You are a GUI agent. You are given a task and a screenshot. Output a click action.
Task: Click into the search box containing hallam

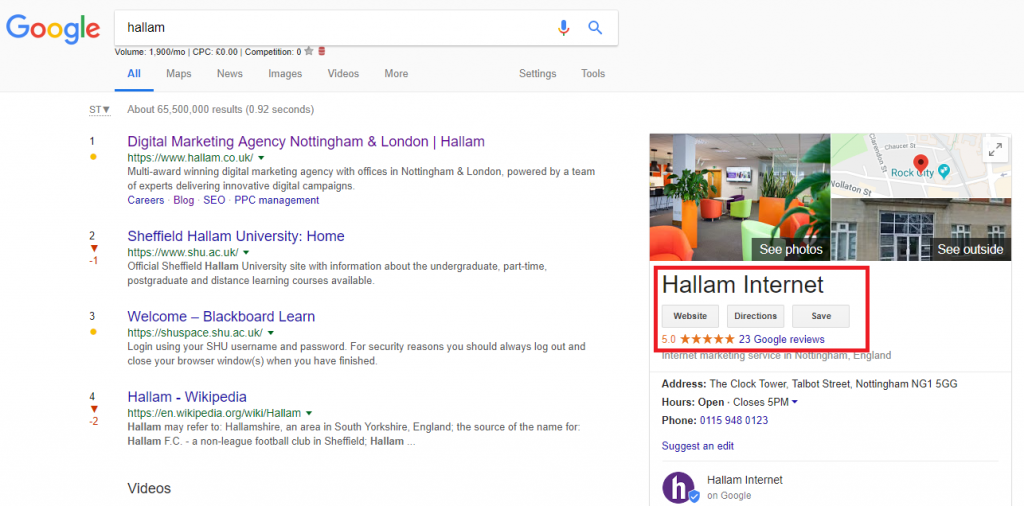pyautogui.click(x=330, y=28)
